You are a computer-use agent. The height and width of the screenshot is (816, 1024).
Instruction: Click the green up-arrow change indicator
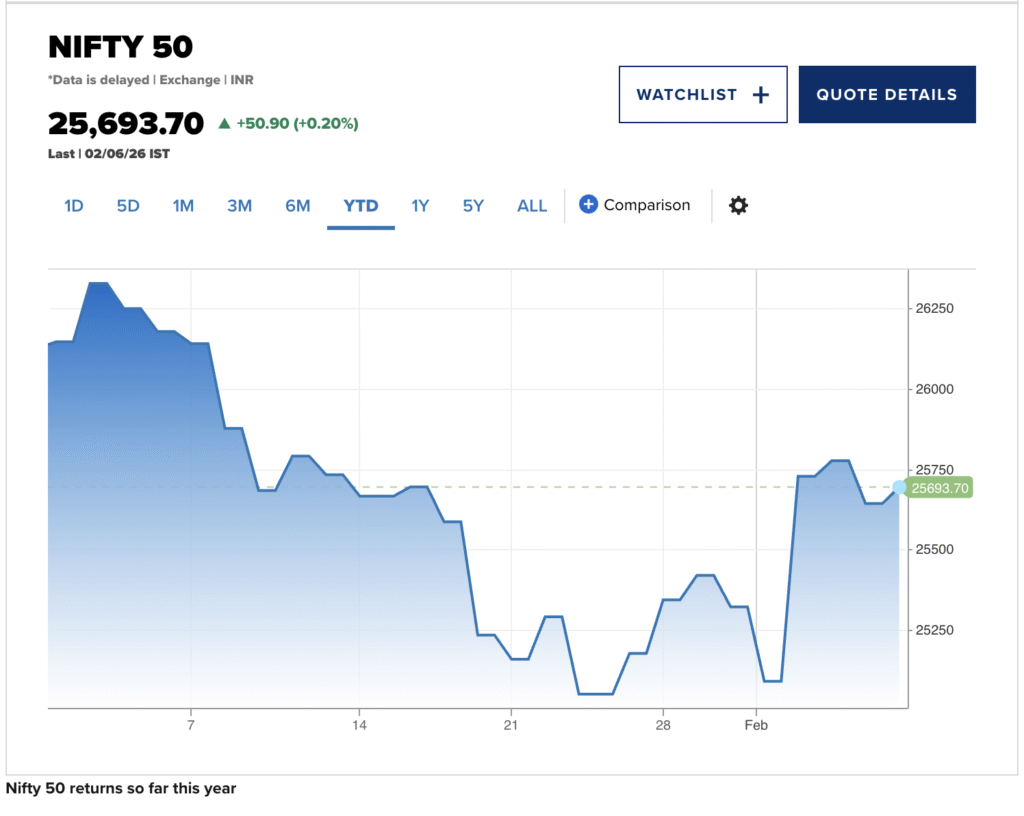(225, 124)
